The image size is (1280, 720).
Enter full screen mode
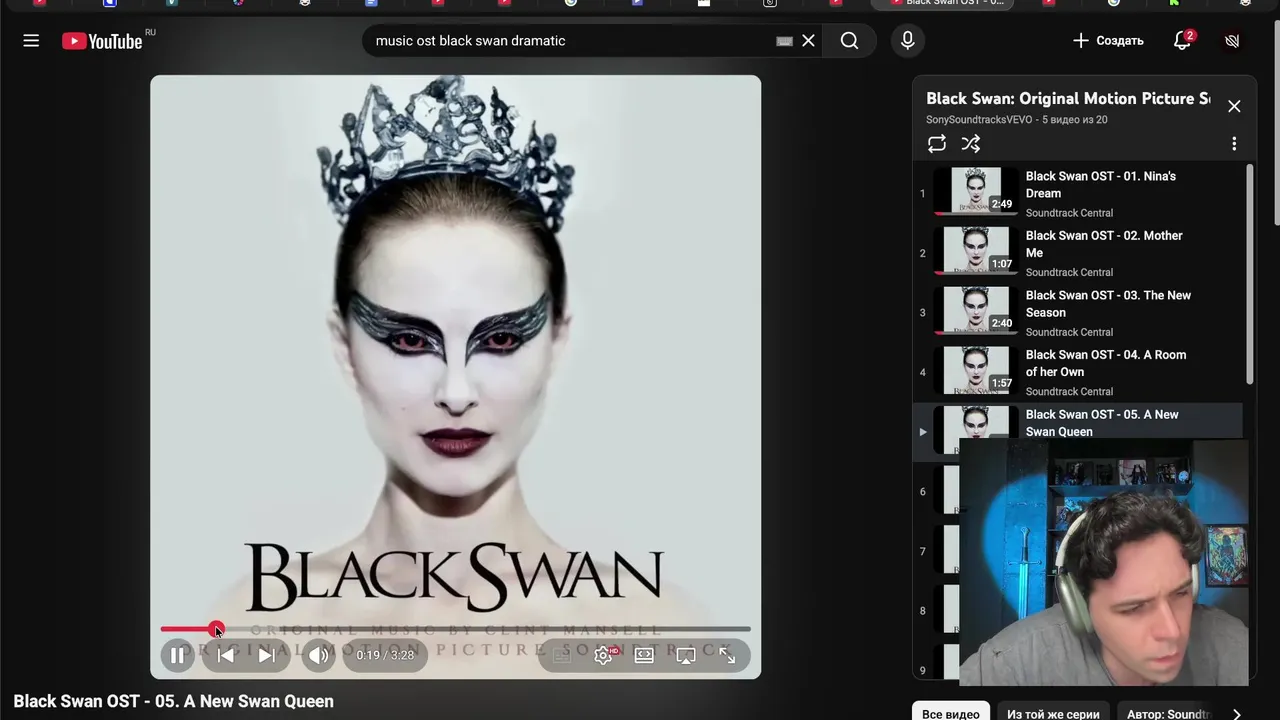[x=727, y=655]
